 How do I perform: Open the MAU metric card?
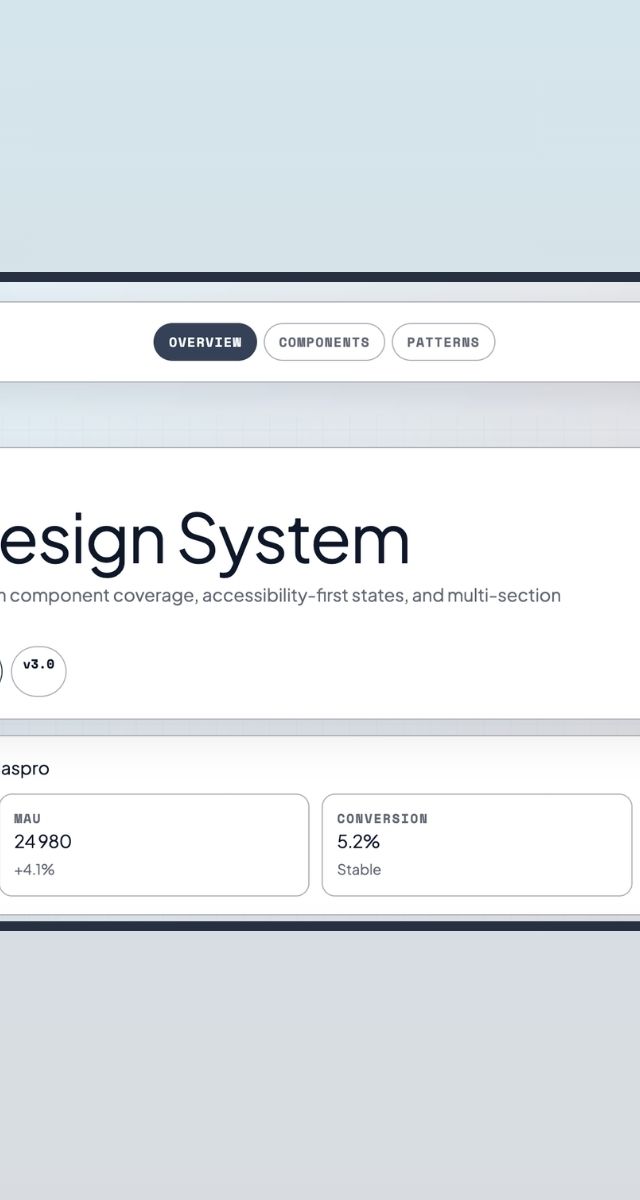click(x=153, y=845)
